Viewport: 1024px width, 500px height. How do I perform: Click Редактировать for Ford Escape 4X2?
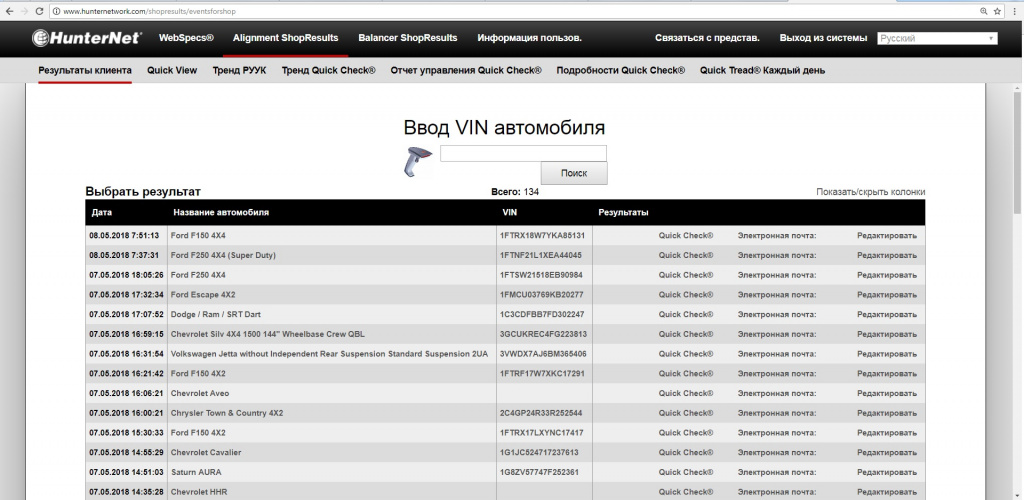887,294
